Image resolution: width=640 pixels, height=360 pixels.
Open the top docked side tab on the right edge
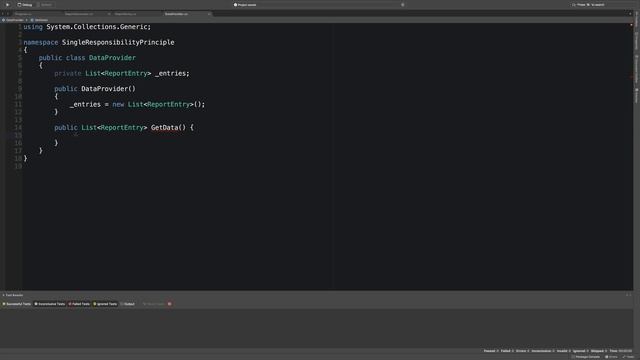[x=636, y=20]
